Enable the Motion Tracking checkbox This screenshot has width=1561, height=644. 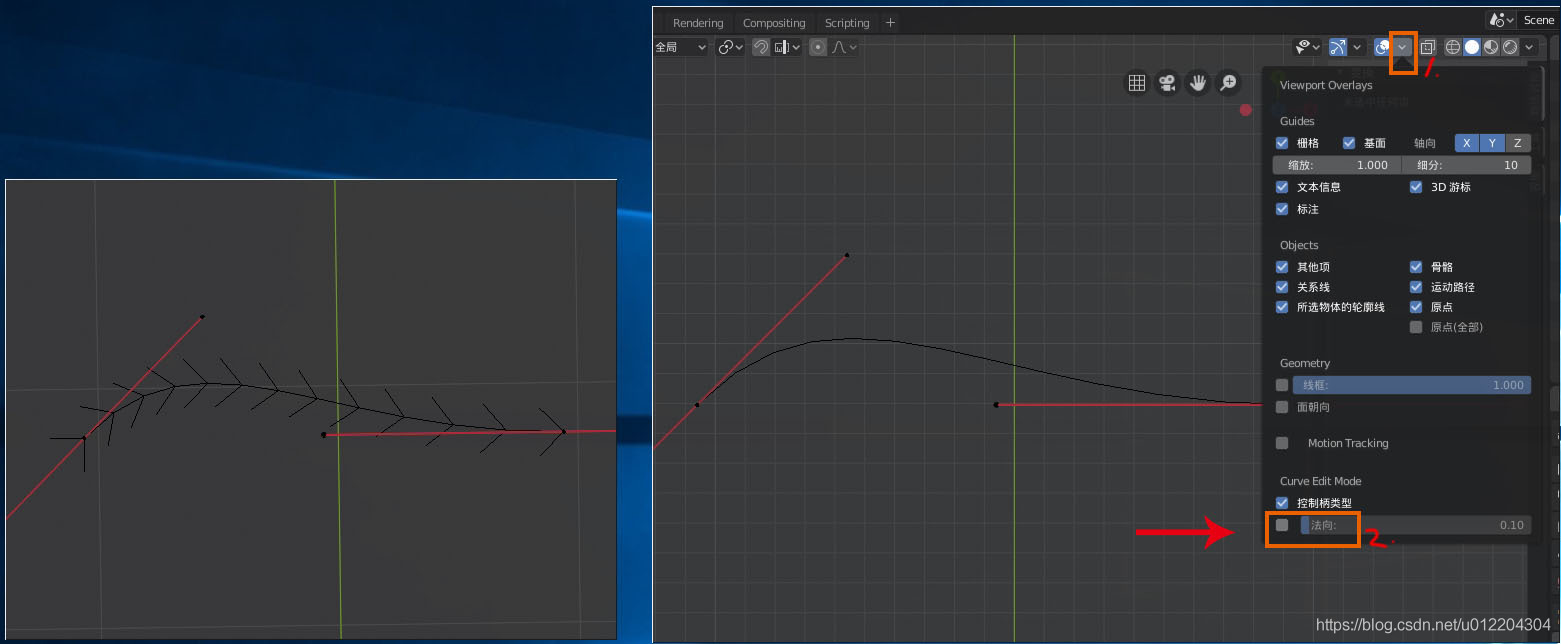pyautogui.click(x=1282, y=443)
